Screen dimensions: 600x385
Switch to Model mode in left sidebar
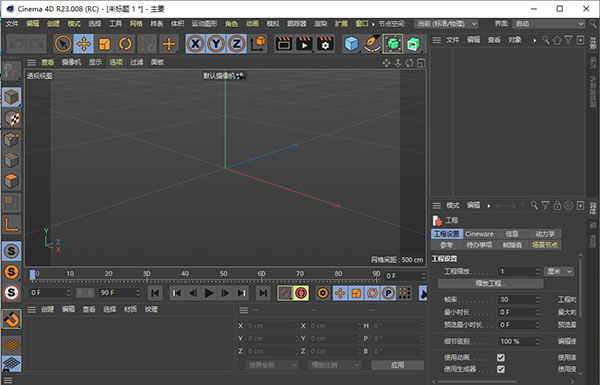(11, 97)
